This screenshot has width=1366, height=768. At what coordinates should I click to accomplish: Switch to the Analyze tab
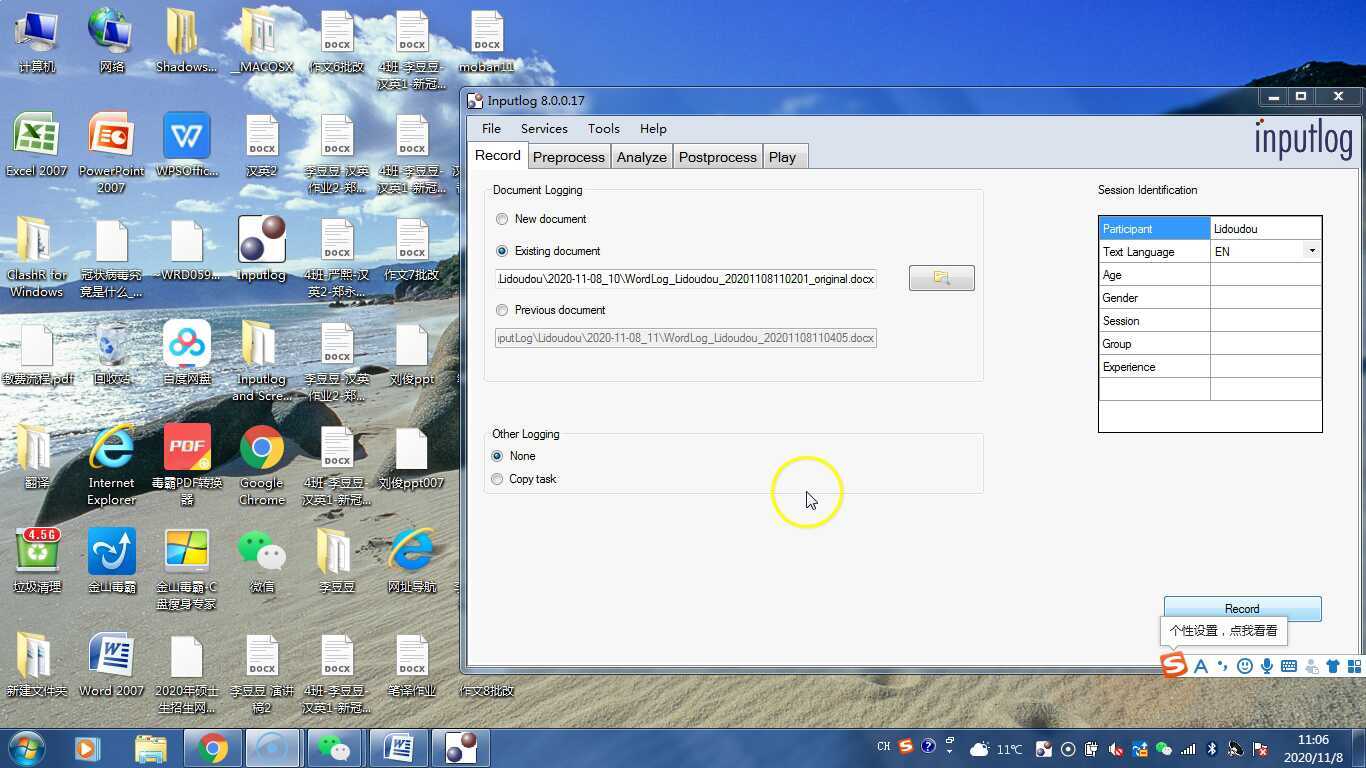641,157
